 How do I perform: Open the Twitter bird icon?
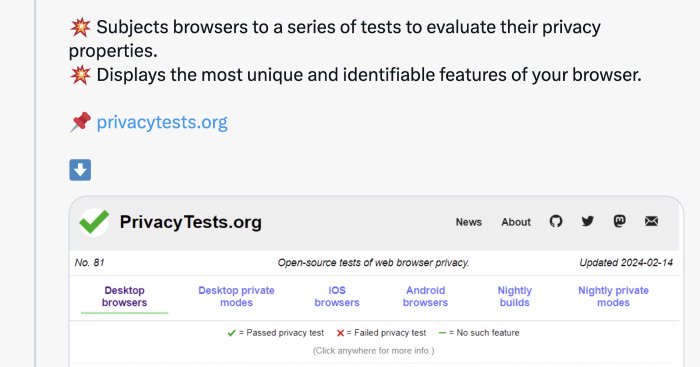click(x=588, y=221)
